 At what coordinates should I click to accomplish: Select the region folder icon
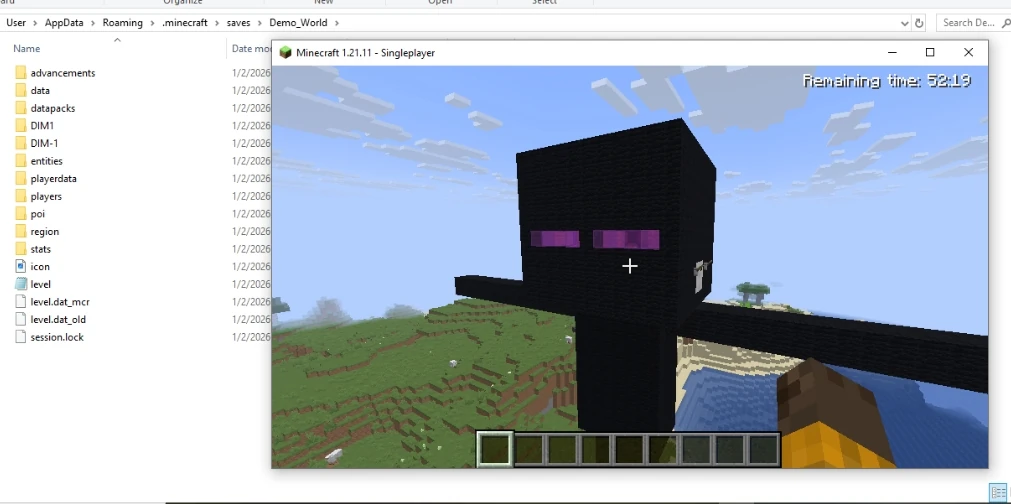tap(20, 231)
